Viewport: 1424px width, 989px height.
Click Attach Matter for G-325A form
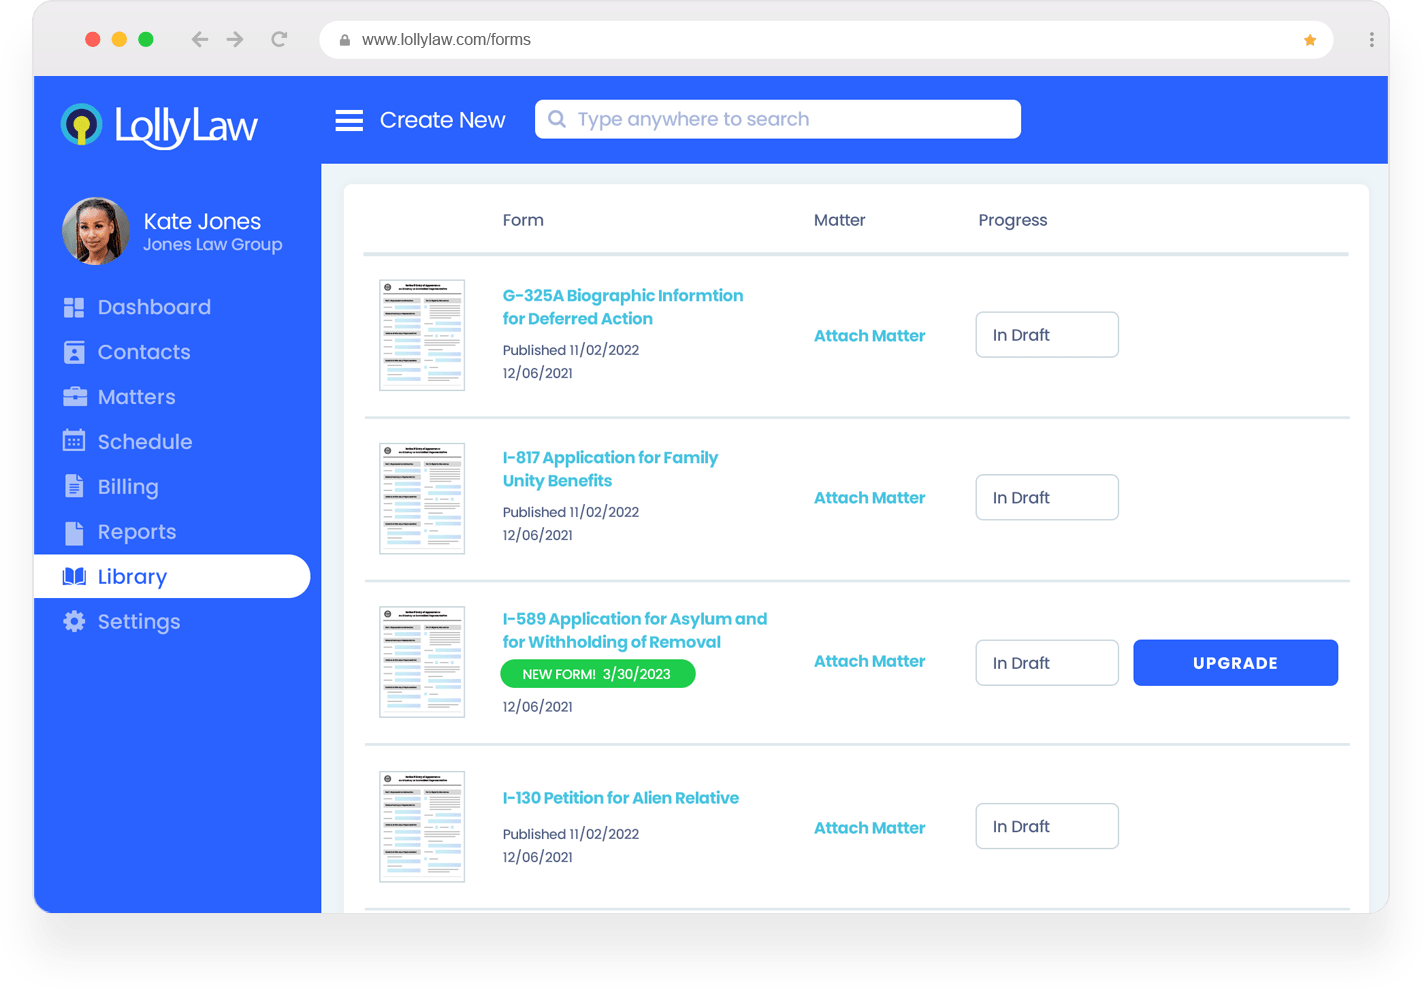click(x=869, y=336)
